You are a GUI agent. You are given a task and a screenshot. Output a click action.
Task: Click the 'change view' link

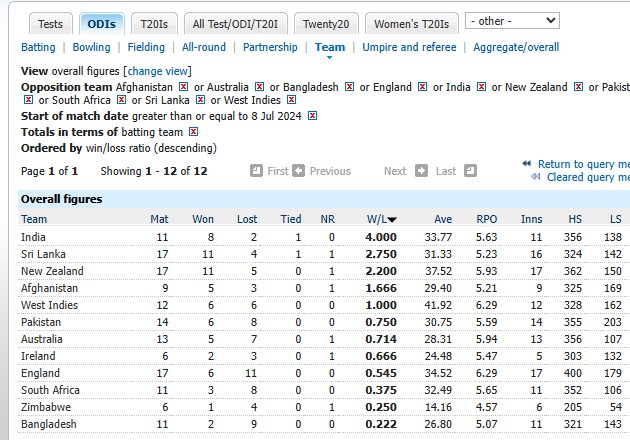point(158,71)
